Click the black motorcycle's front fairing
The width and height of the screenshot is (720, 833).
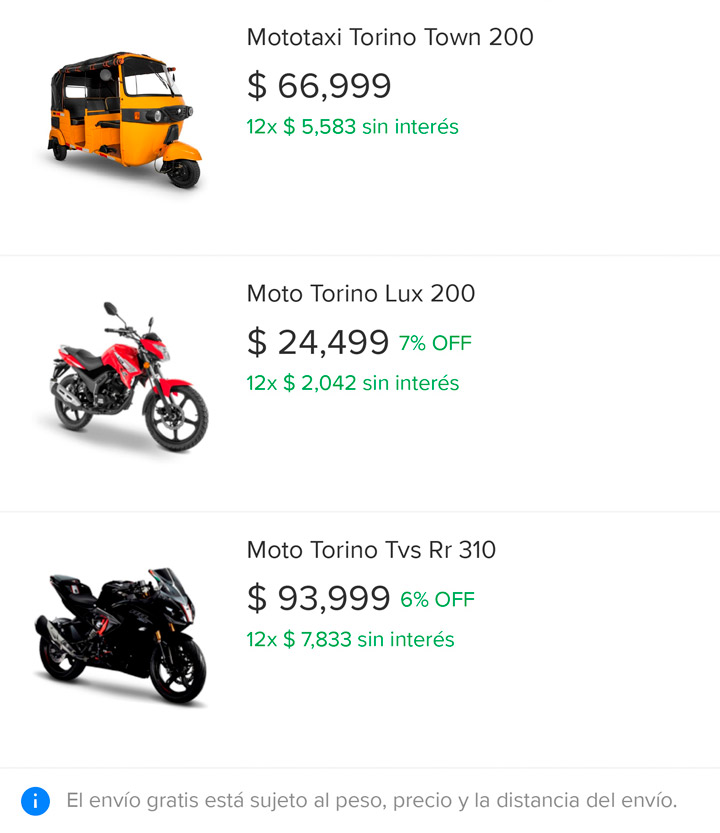click(x=173, y=595)
